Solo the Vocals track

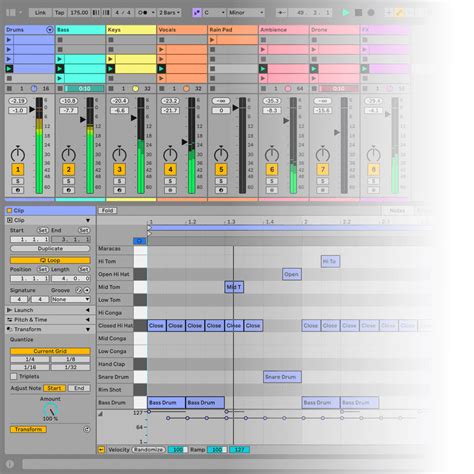pos(170,181)
